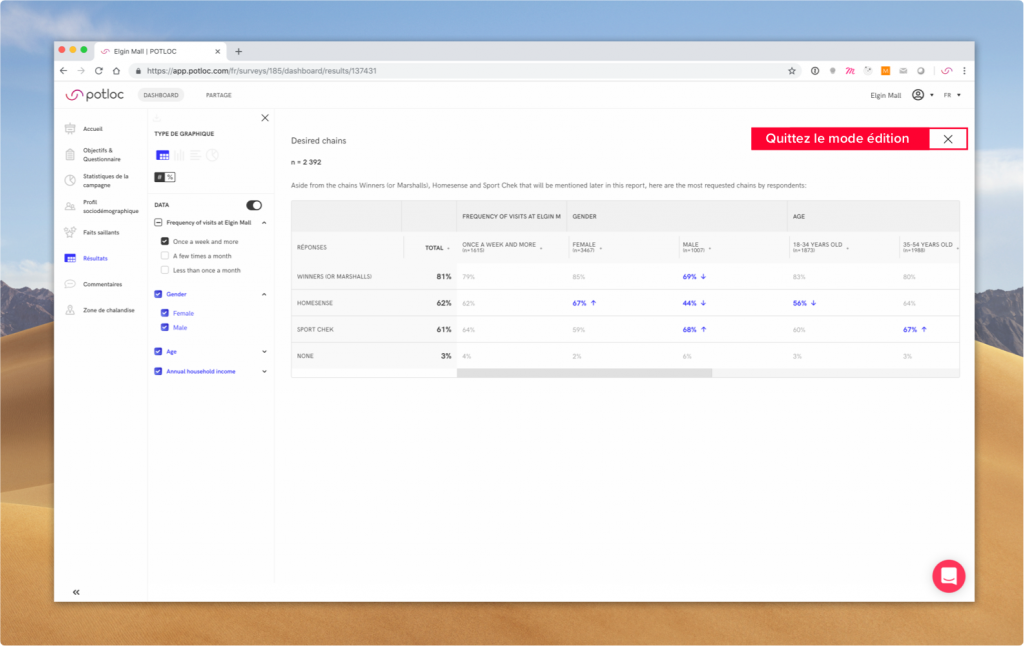Click the Accueil home icon in sidebar
1024x646 pixels.
(x=70, y=129)
